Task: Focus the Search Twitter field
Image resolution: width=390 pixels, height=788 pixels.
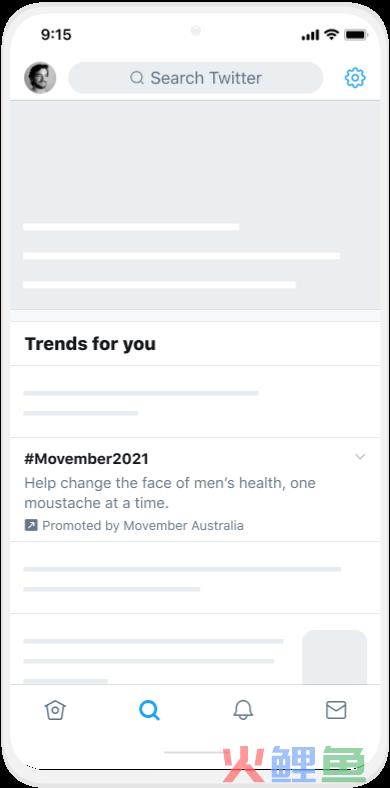Action: pyautogui.click(x=196, y=78)
